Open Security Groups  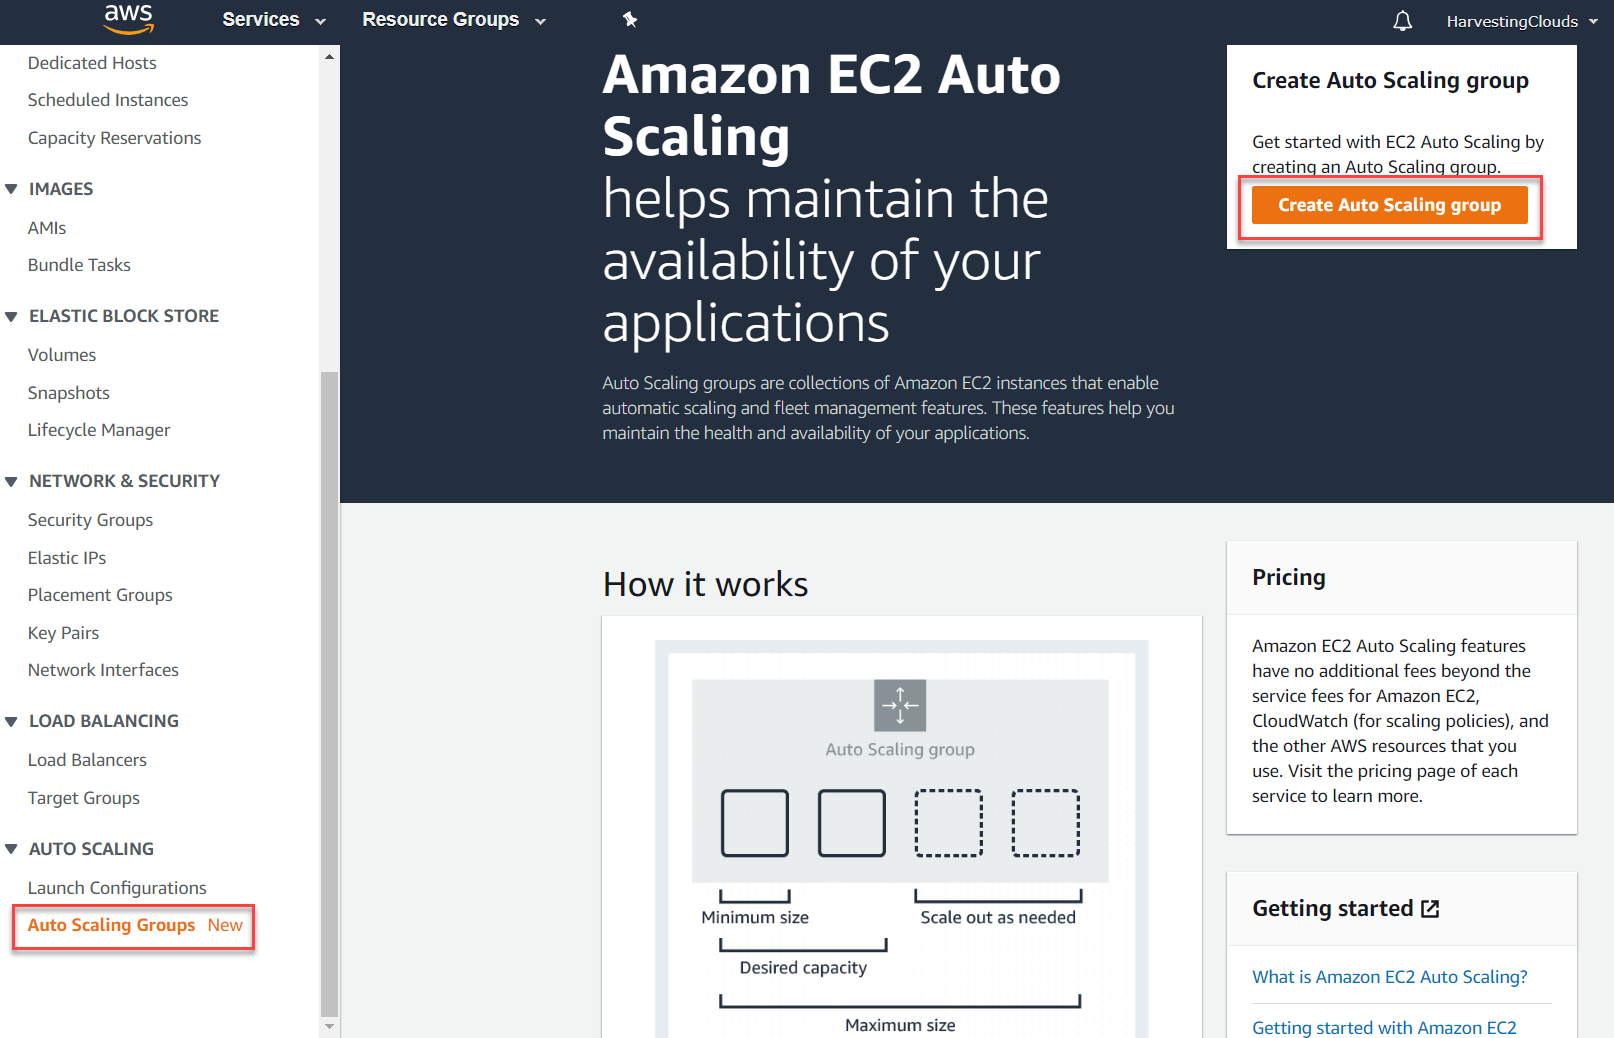coord(90,520)
